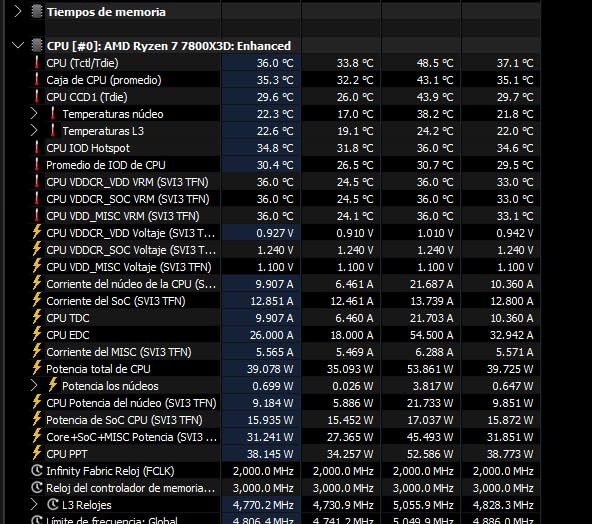Select the Potencia total de CPU label
592x524 pixels.
(x=98, y=369)
